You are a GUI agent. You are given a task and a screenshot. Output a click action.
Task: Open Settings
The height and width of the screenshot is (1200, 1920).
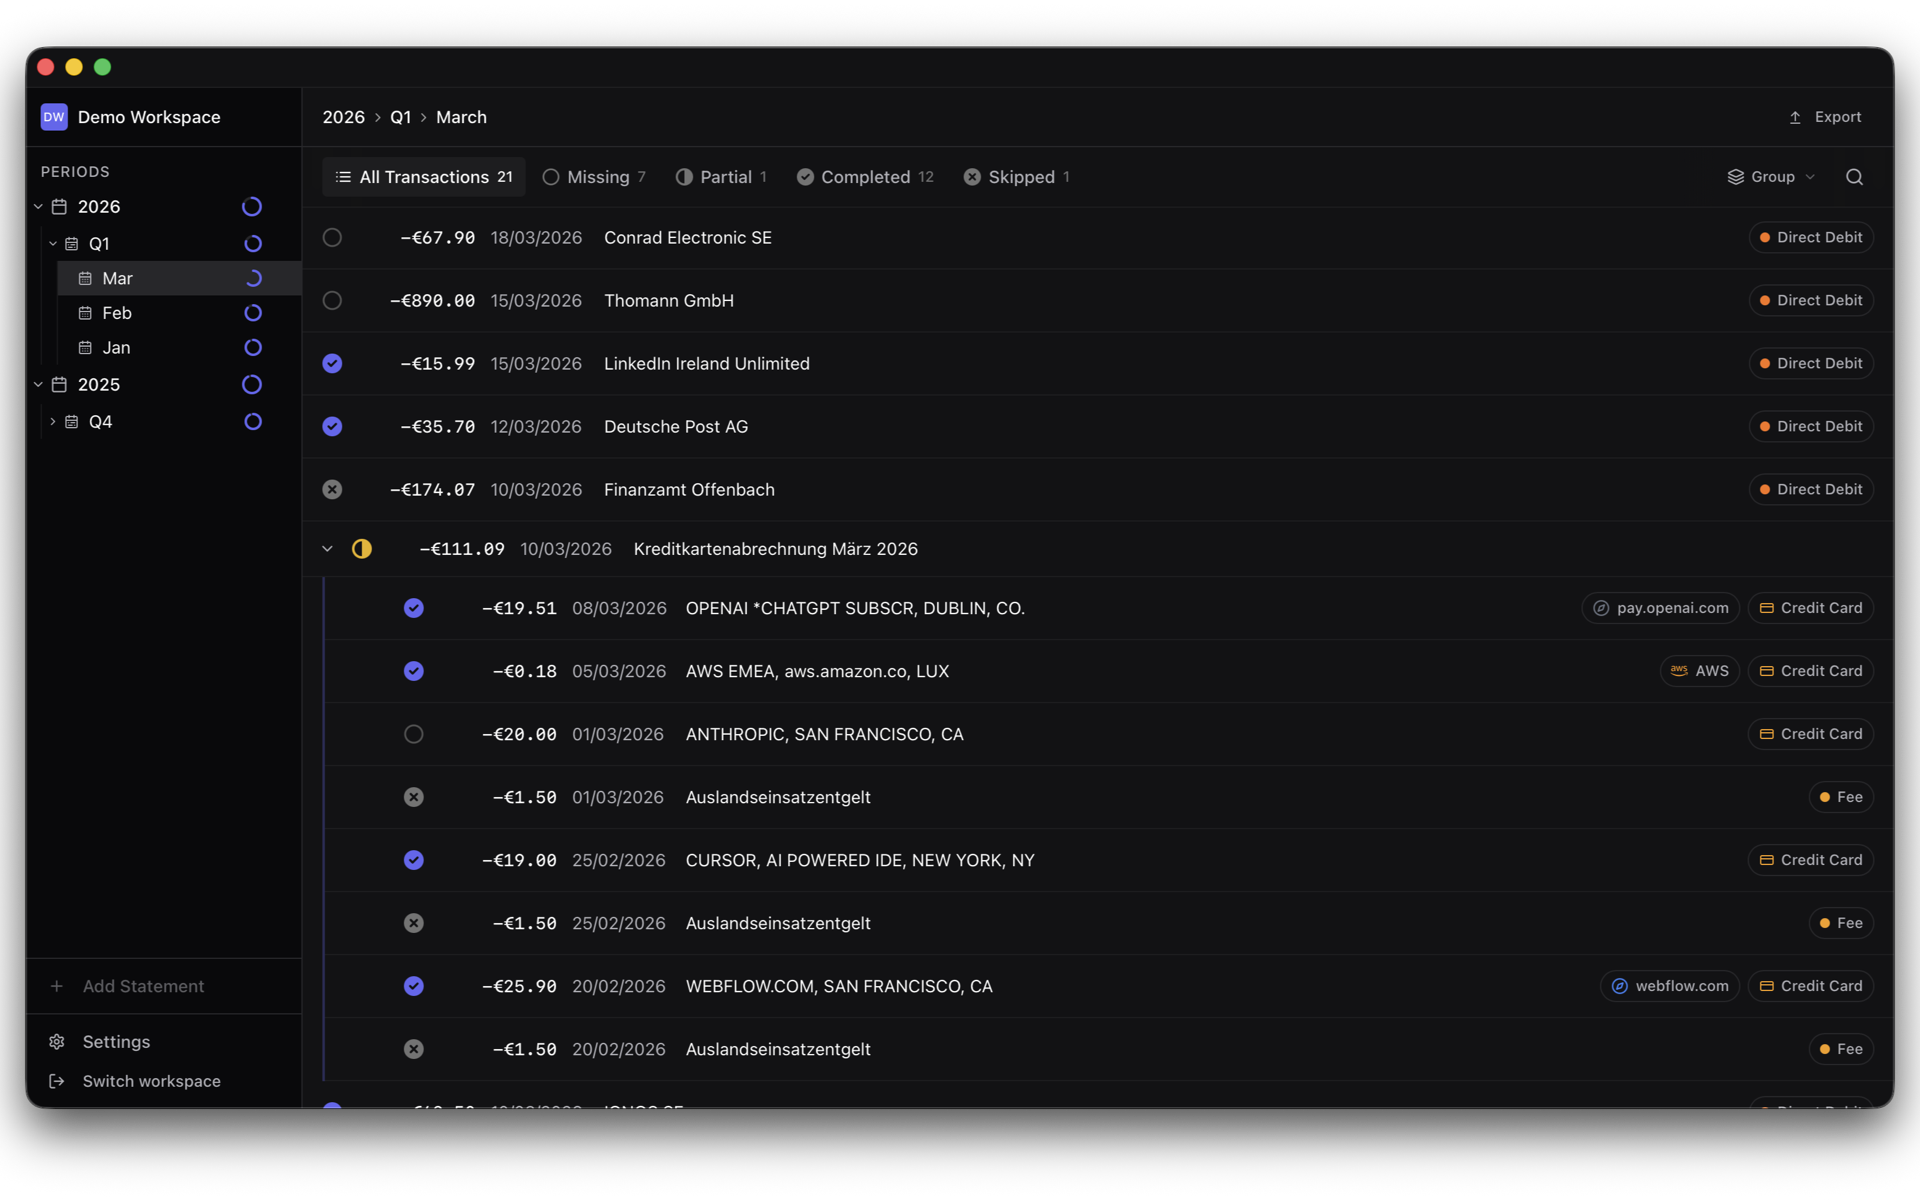[116, 1042]
